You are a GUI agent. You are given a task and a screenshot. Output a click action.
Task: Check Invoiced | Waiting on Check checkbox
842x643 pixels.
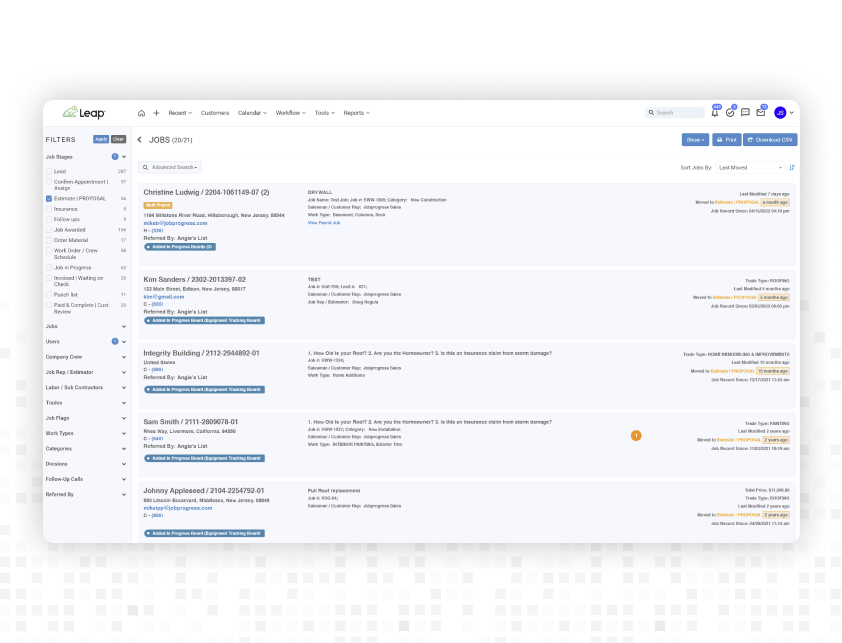[x=49, y=278]
